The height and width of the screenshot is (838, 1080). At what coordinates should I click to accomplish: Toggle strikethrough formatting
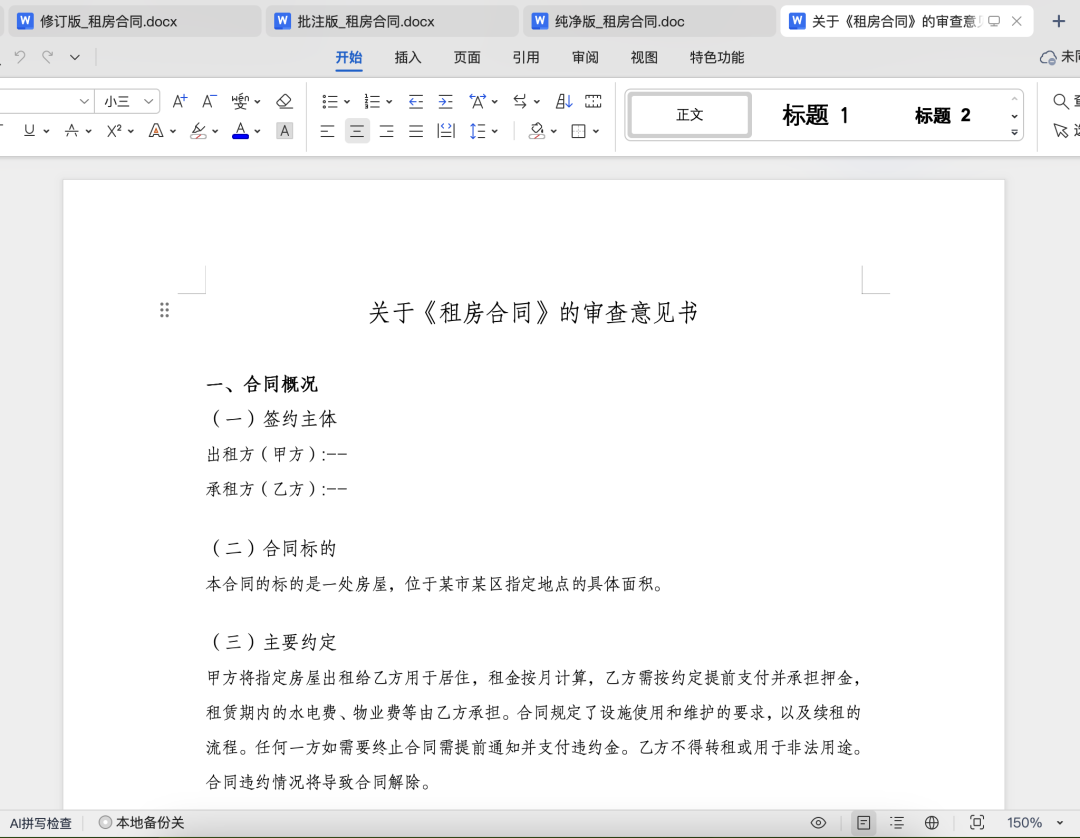point(72,131)
